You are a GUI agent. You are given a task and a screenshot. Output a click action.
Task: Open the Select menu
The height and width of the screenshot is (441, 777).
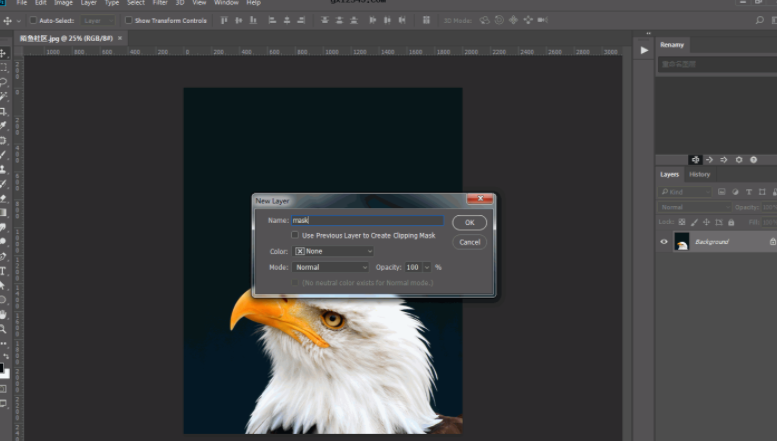(x=136, y=2)
